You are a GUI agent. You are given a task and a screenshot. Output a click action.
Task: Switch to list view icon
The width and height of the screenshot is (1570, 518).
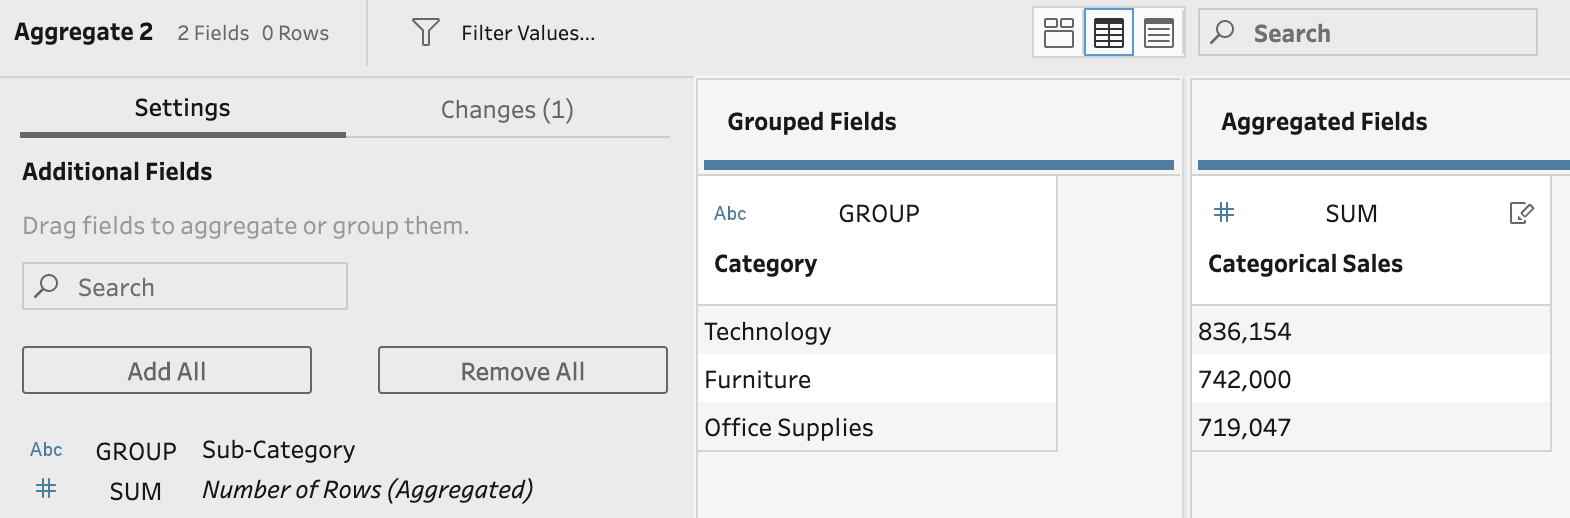1159,33
